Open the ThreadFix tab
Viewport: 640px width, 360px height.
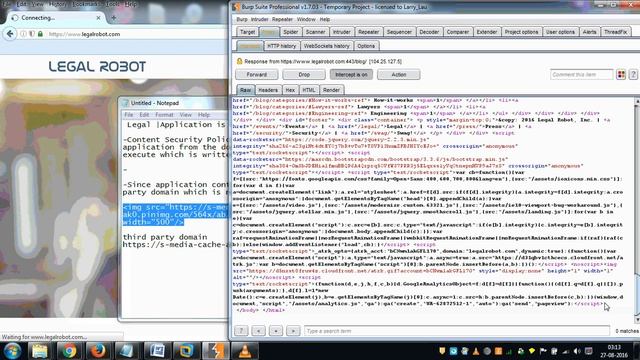615,32
